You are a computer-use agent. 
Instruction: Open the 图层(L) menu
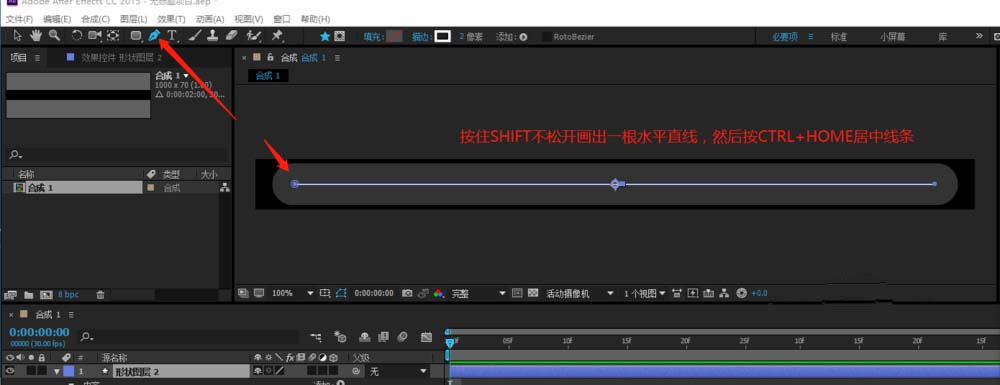coord(133,19)
